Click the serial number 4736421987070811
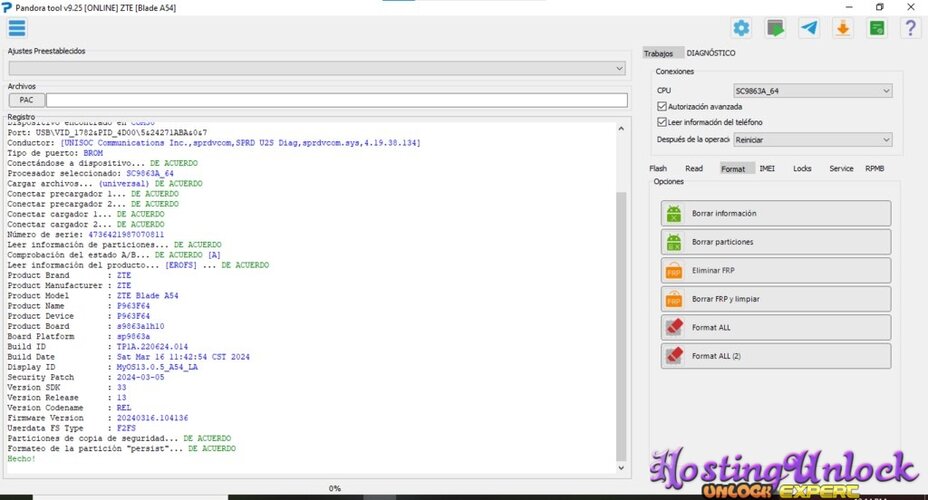Screen dimensions: 928x500 126,235
